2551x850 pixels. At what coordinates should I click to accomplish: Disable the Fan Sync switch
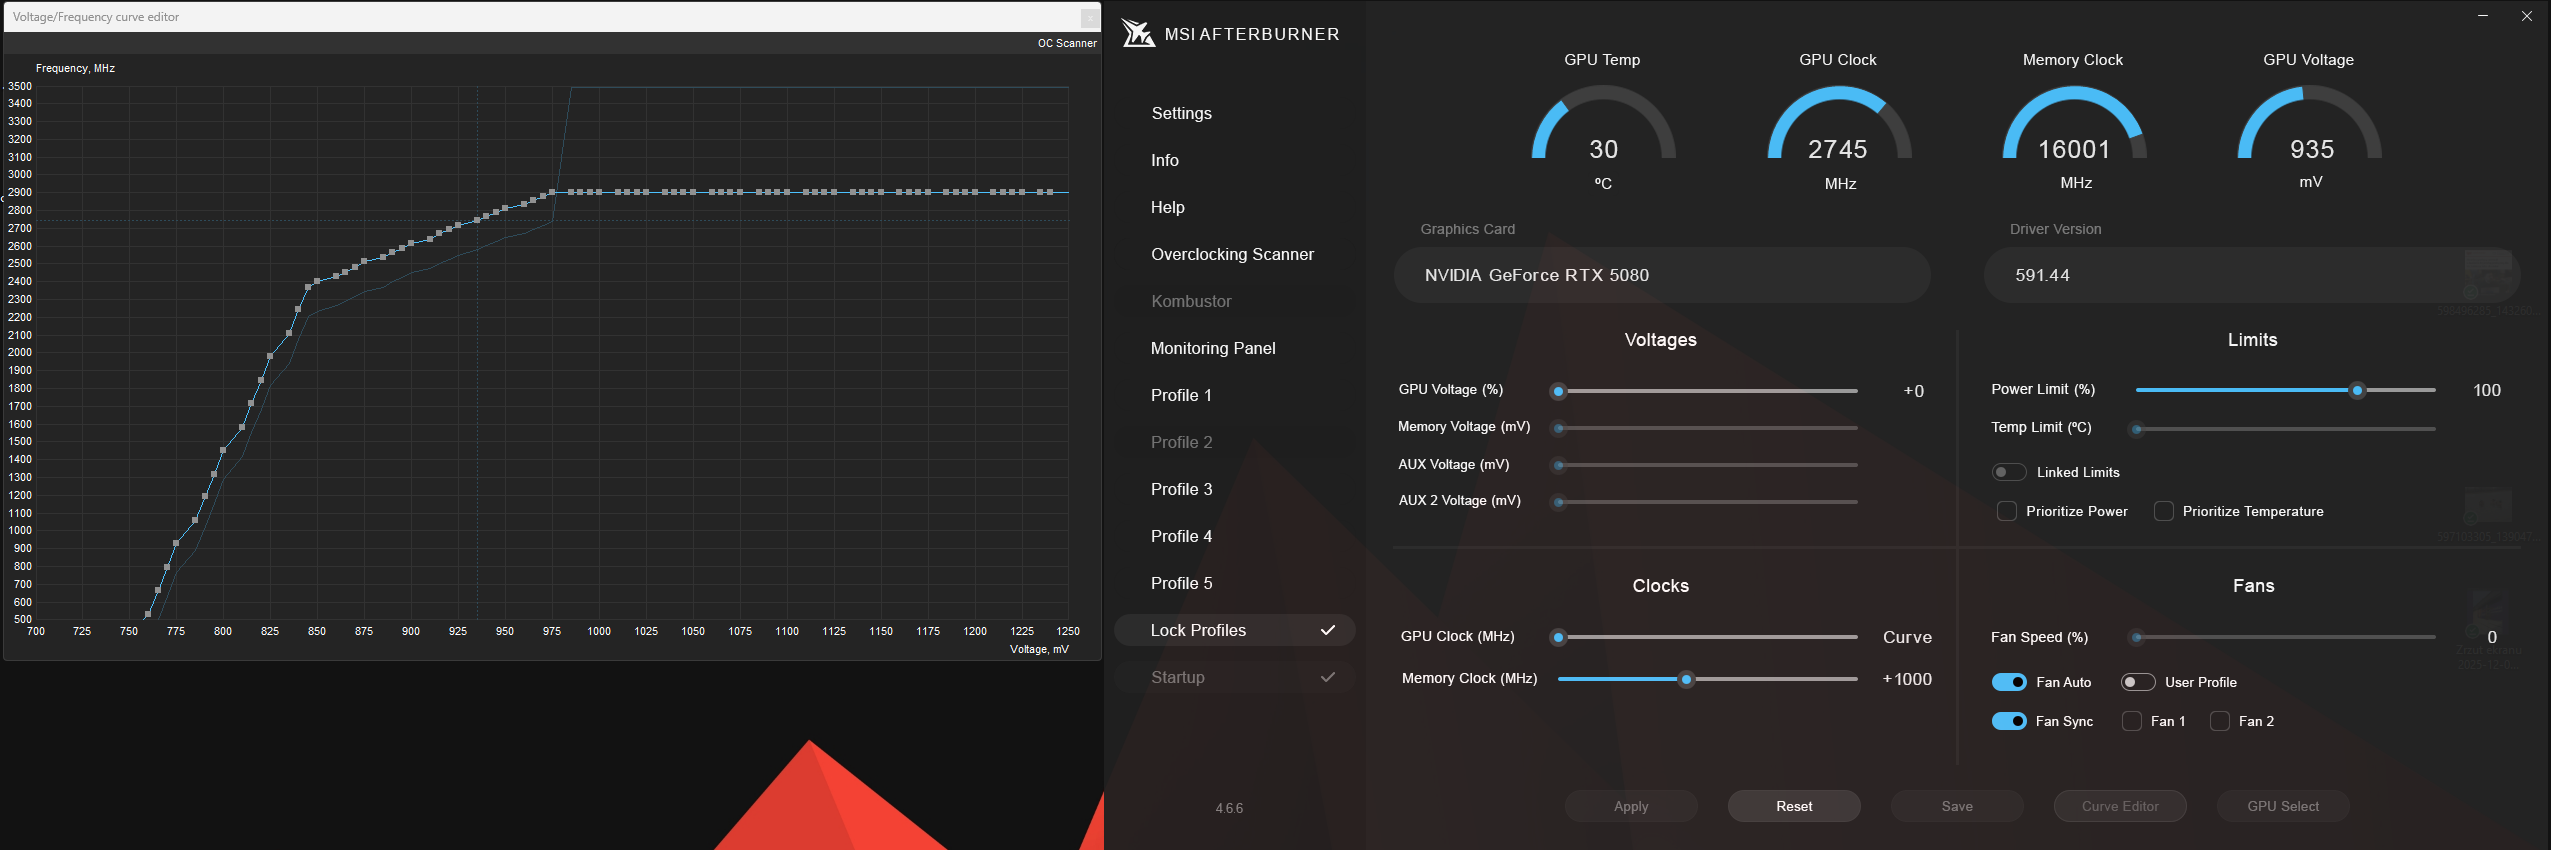pyautogui.click(x=2009, y=721)
